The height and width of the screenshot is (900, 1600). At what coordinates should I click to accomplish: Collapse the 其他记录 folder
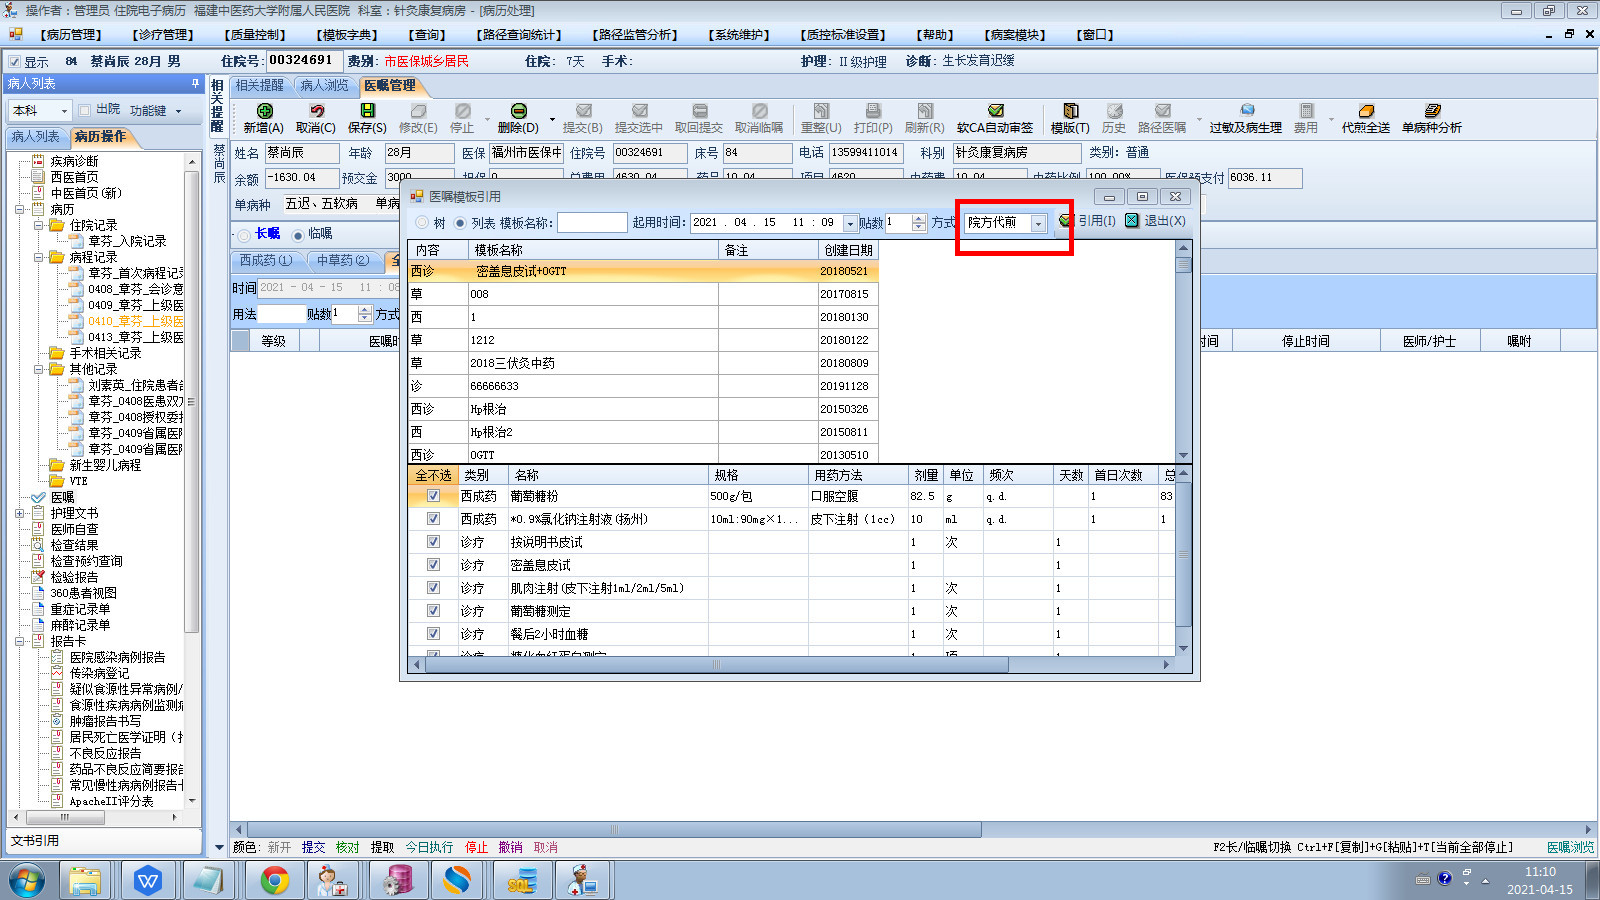38,370
